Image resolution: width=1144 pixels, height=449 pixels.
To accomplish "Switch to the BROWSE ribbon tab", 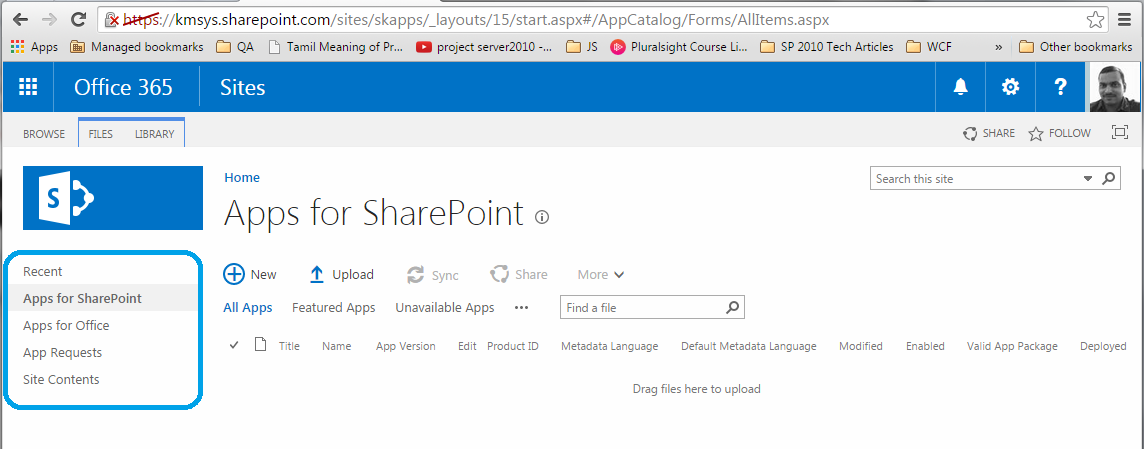I will (44, 134).
